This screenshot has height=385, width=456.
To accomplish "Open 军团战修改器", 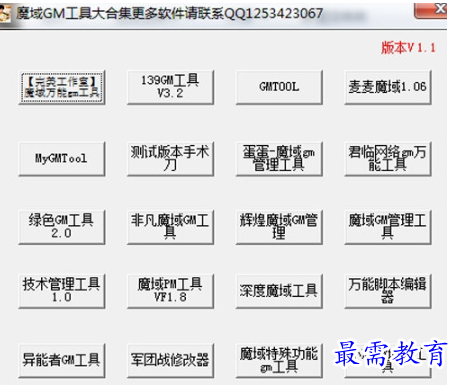I will 170,361.
